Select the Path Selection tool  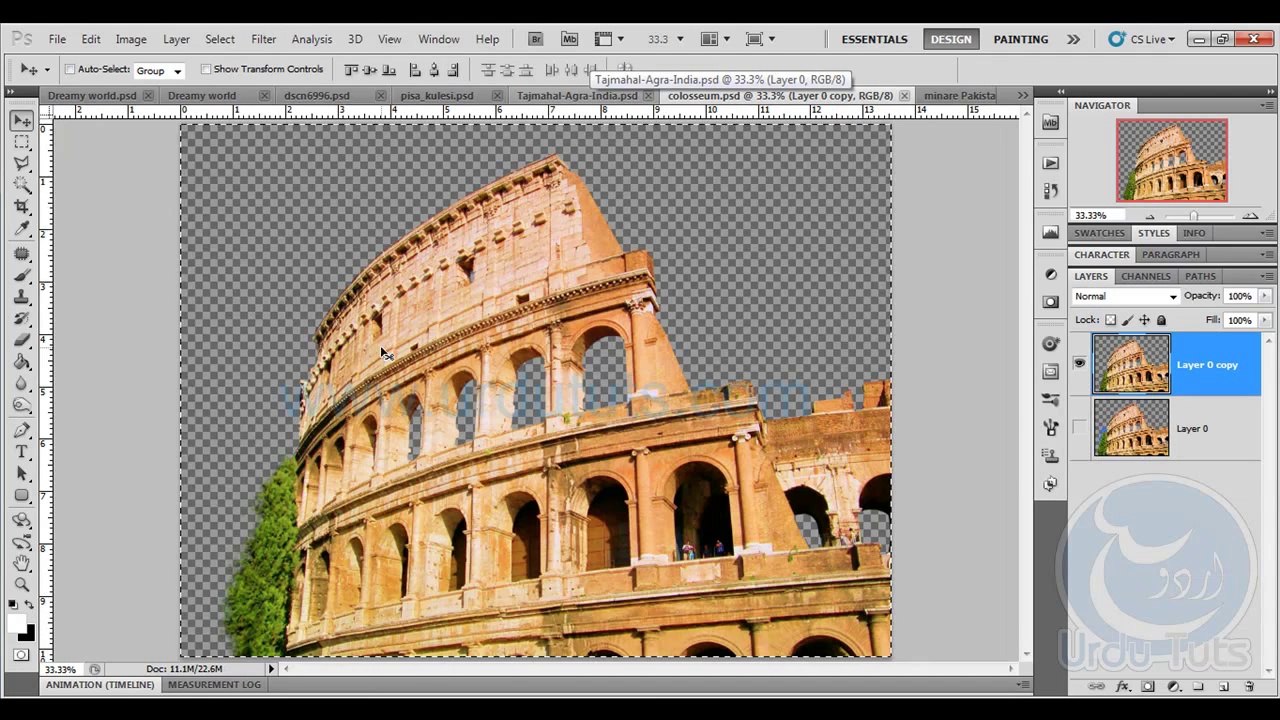coord(22,474)
